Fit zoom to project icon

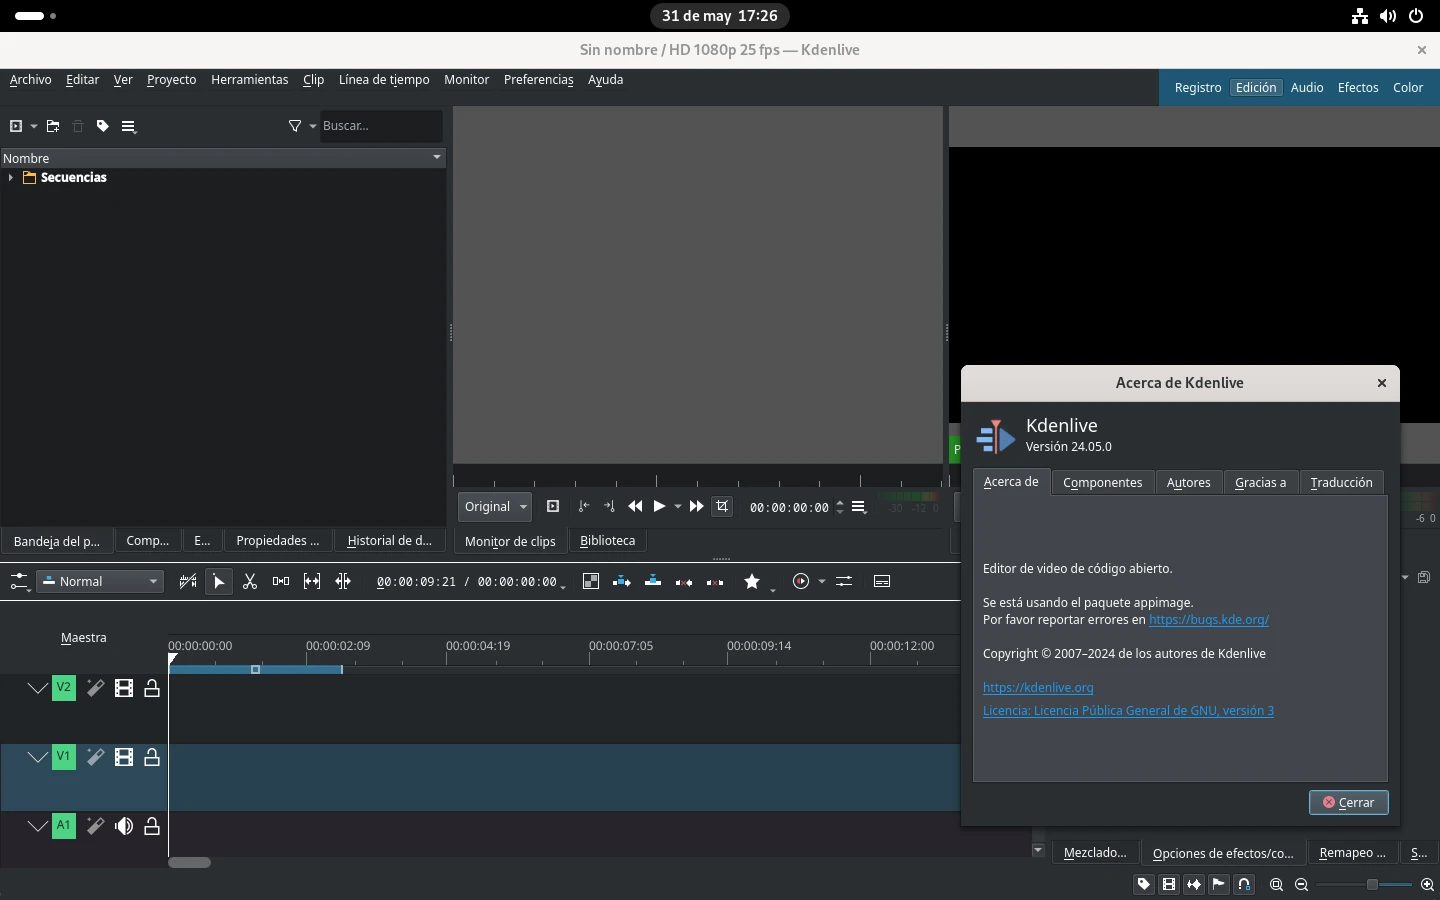(x=1277, y=884)
